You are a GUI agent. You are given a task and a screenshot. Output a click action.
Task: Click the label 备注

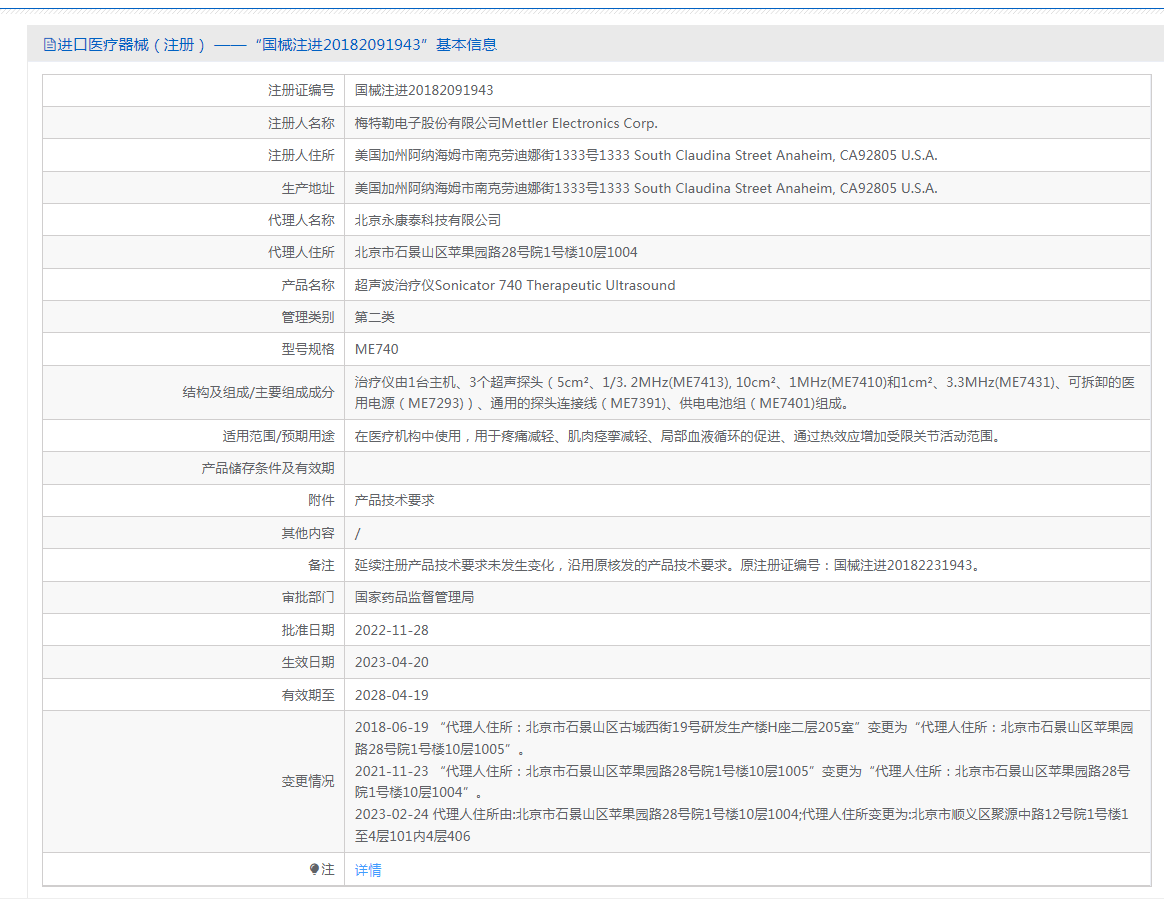(321, 565)
